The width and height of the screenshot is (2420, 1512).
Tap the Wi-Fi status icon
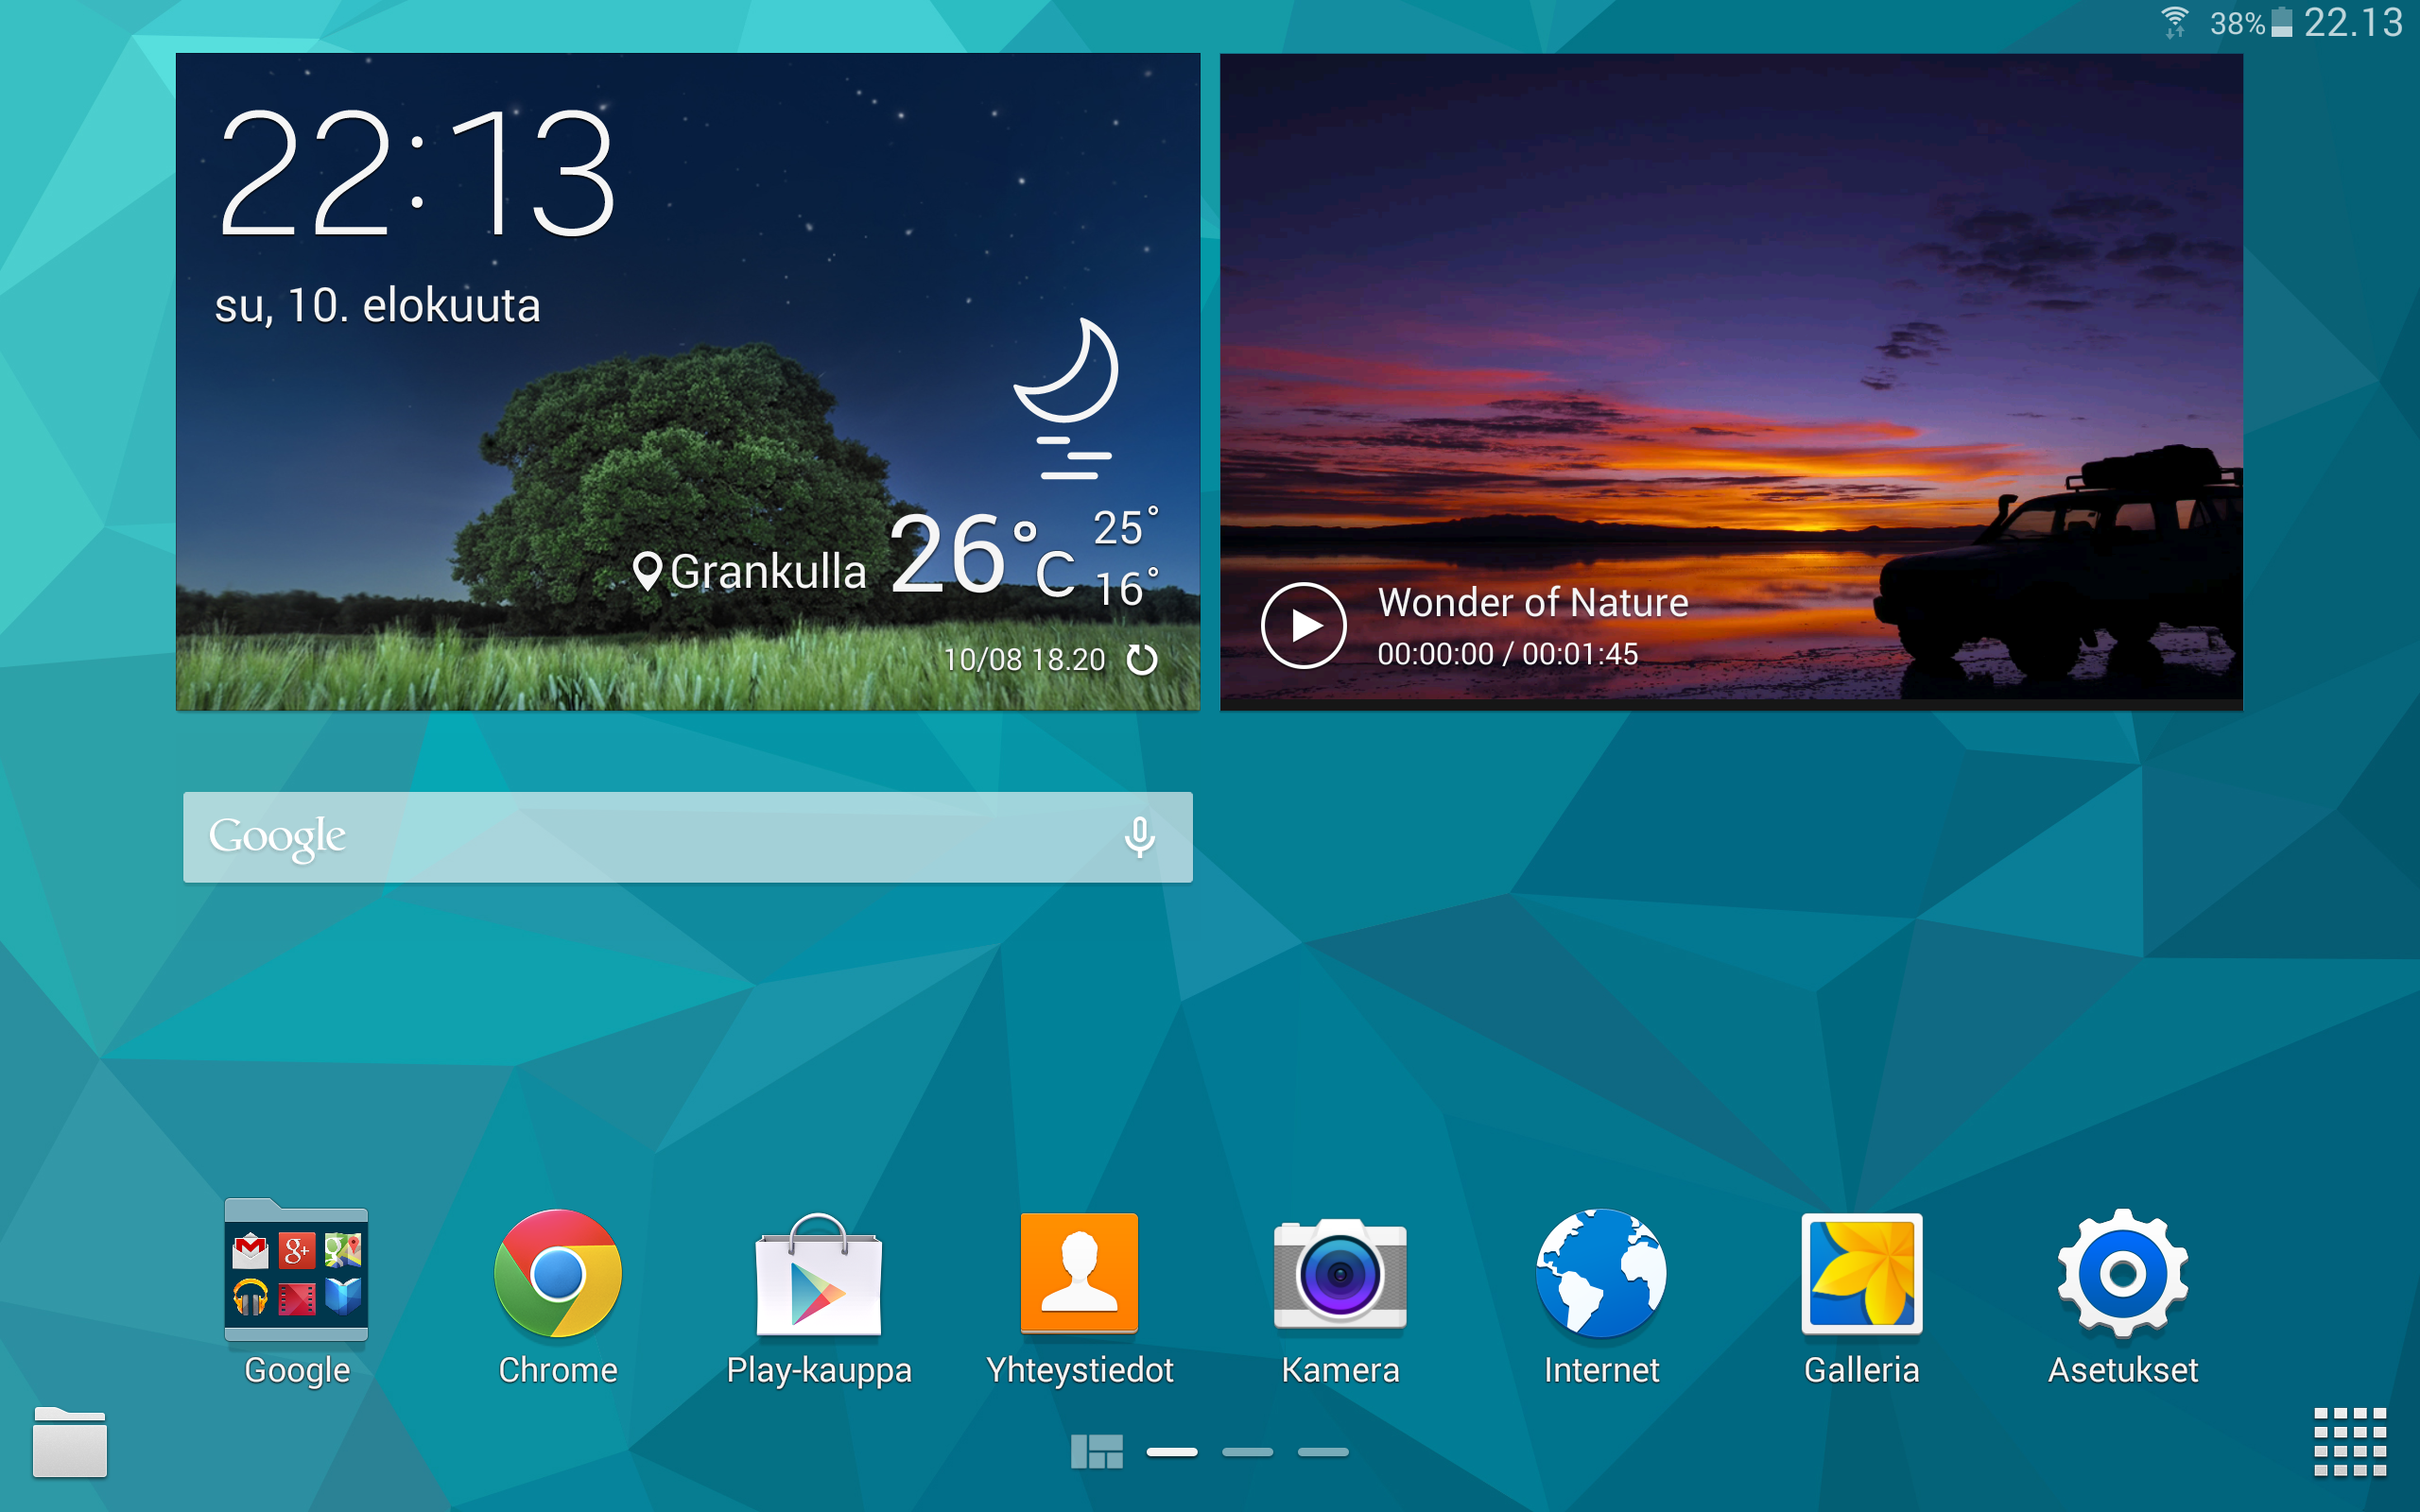click(x=2175, y=22)
